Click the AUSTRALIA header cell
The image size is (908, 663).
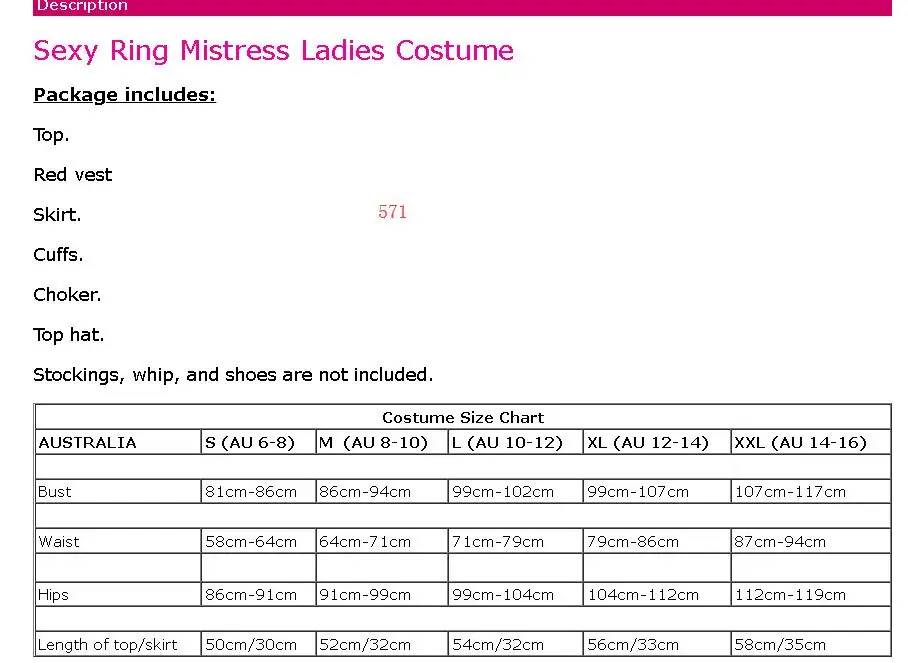[118, 442]
